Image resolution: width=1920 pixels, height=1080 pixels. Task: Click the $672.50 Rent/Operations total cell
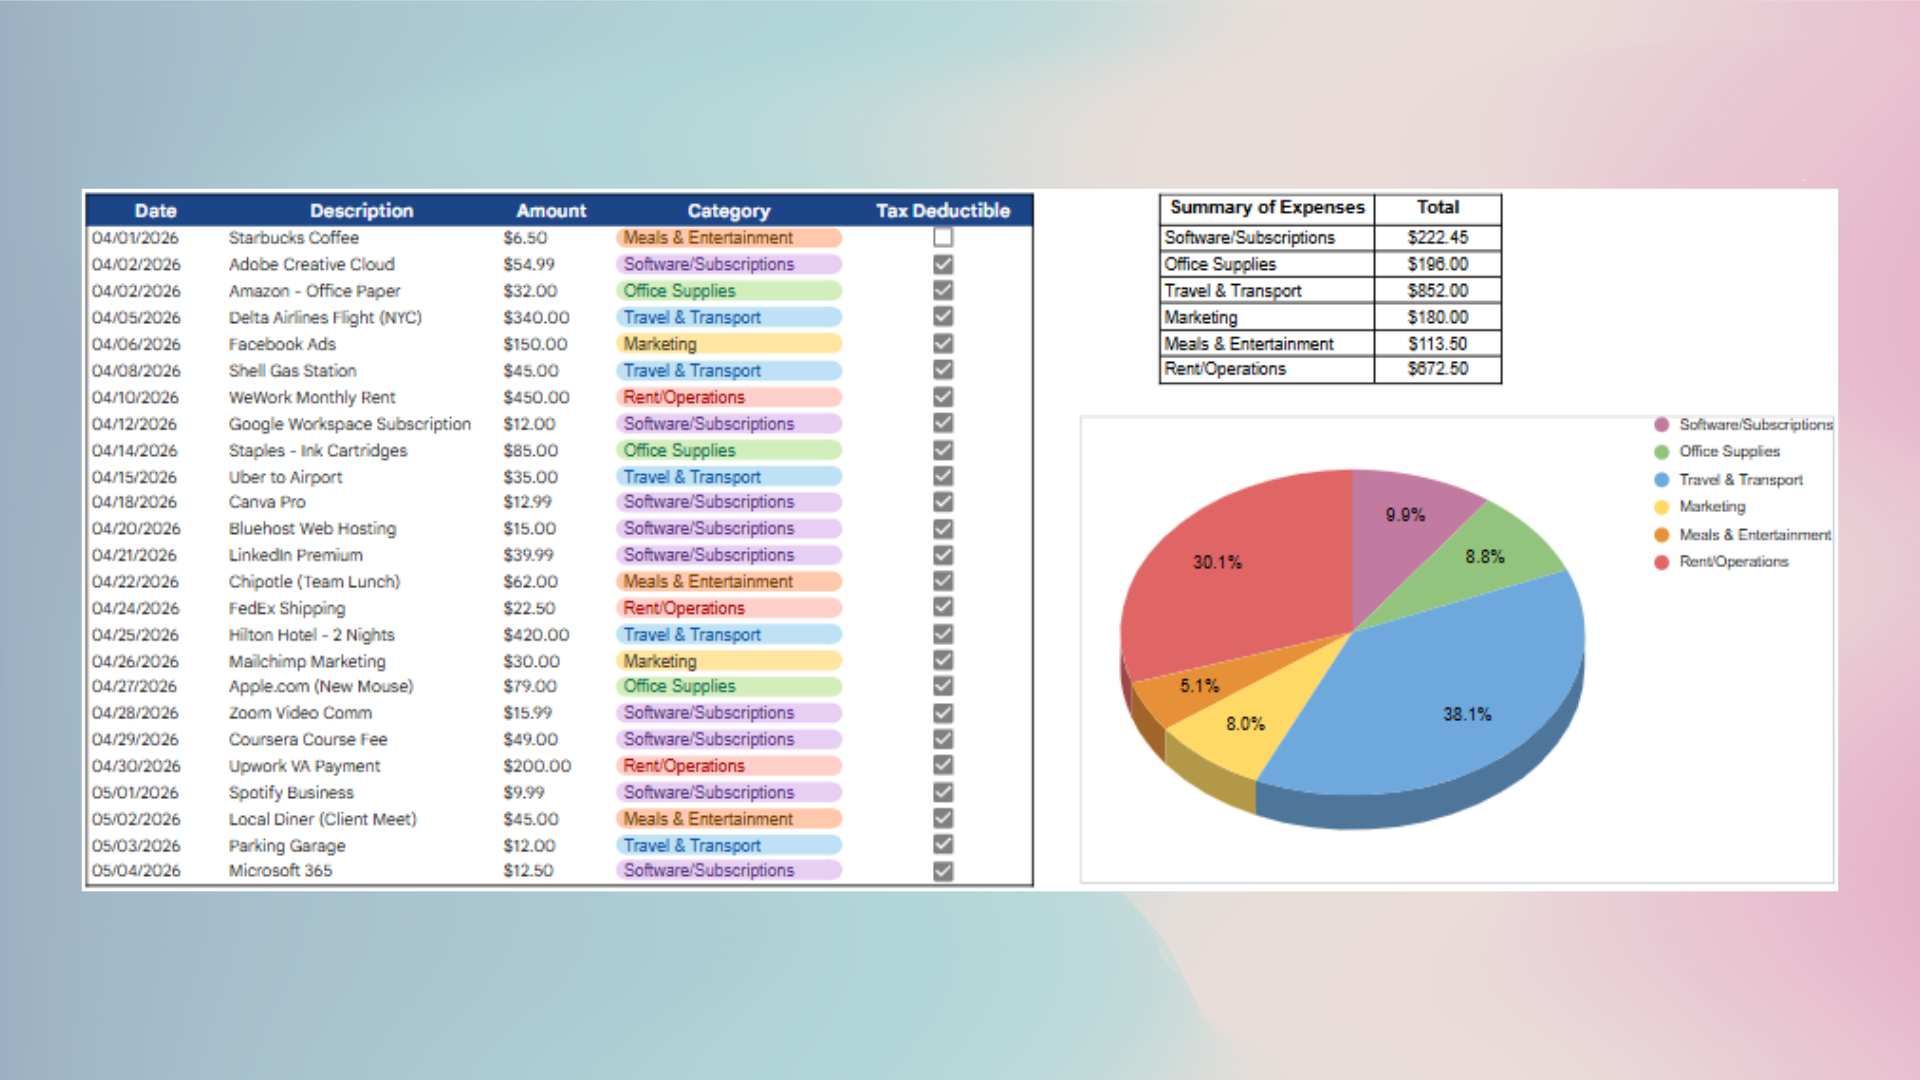(x=1438, y=369)
